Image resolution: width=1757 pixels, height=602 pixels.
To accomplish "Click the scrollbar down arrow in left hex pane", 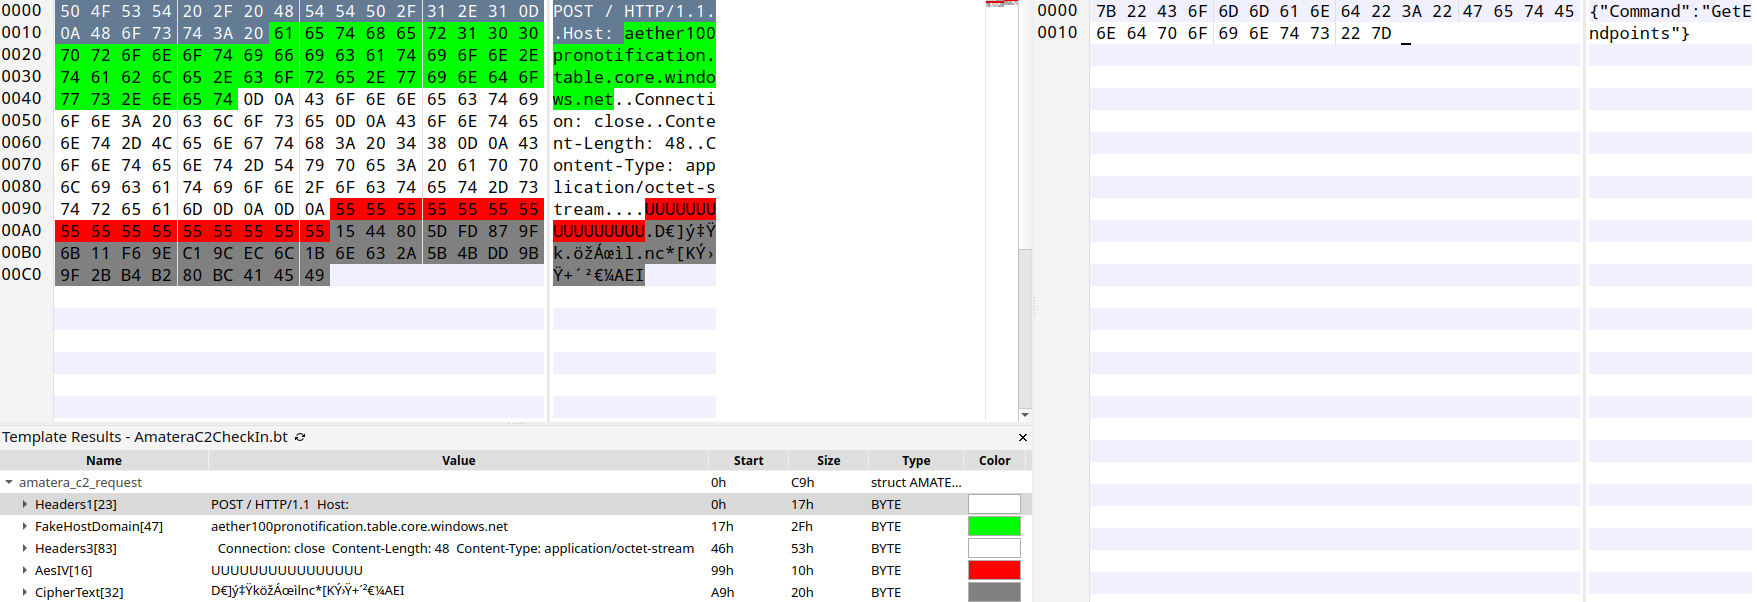I will [1025, 414].
